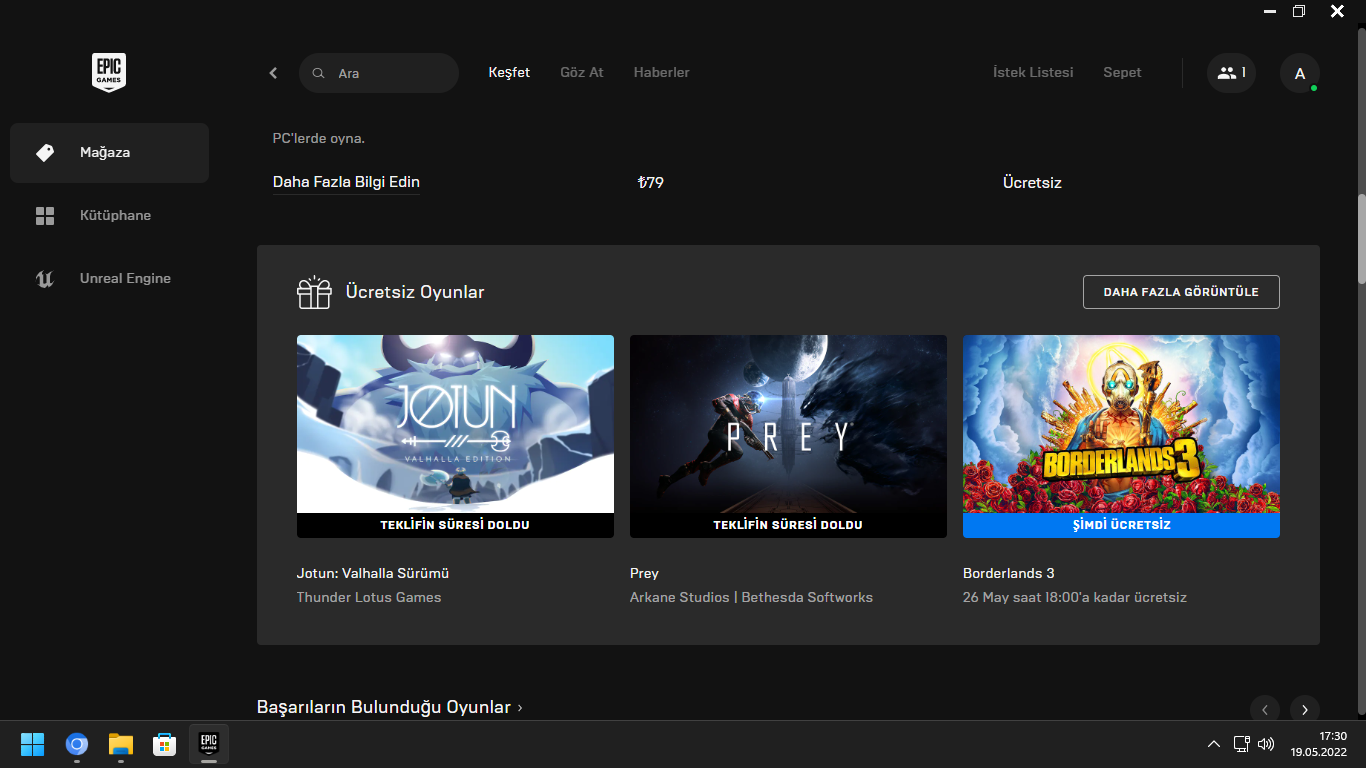Switch to the Göz At tab

[x=582, y=73]
